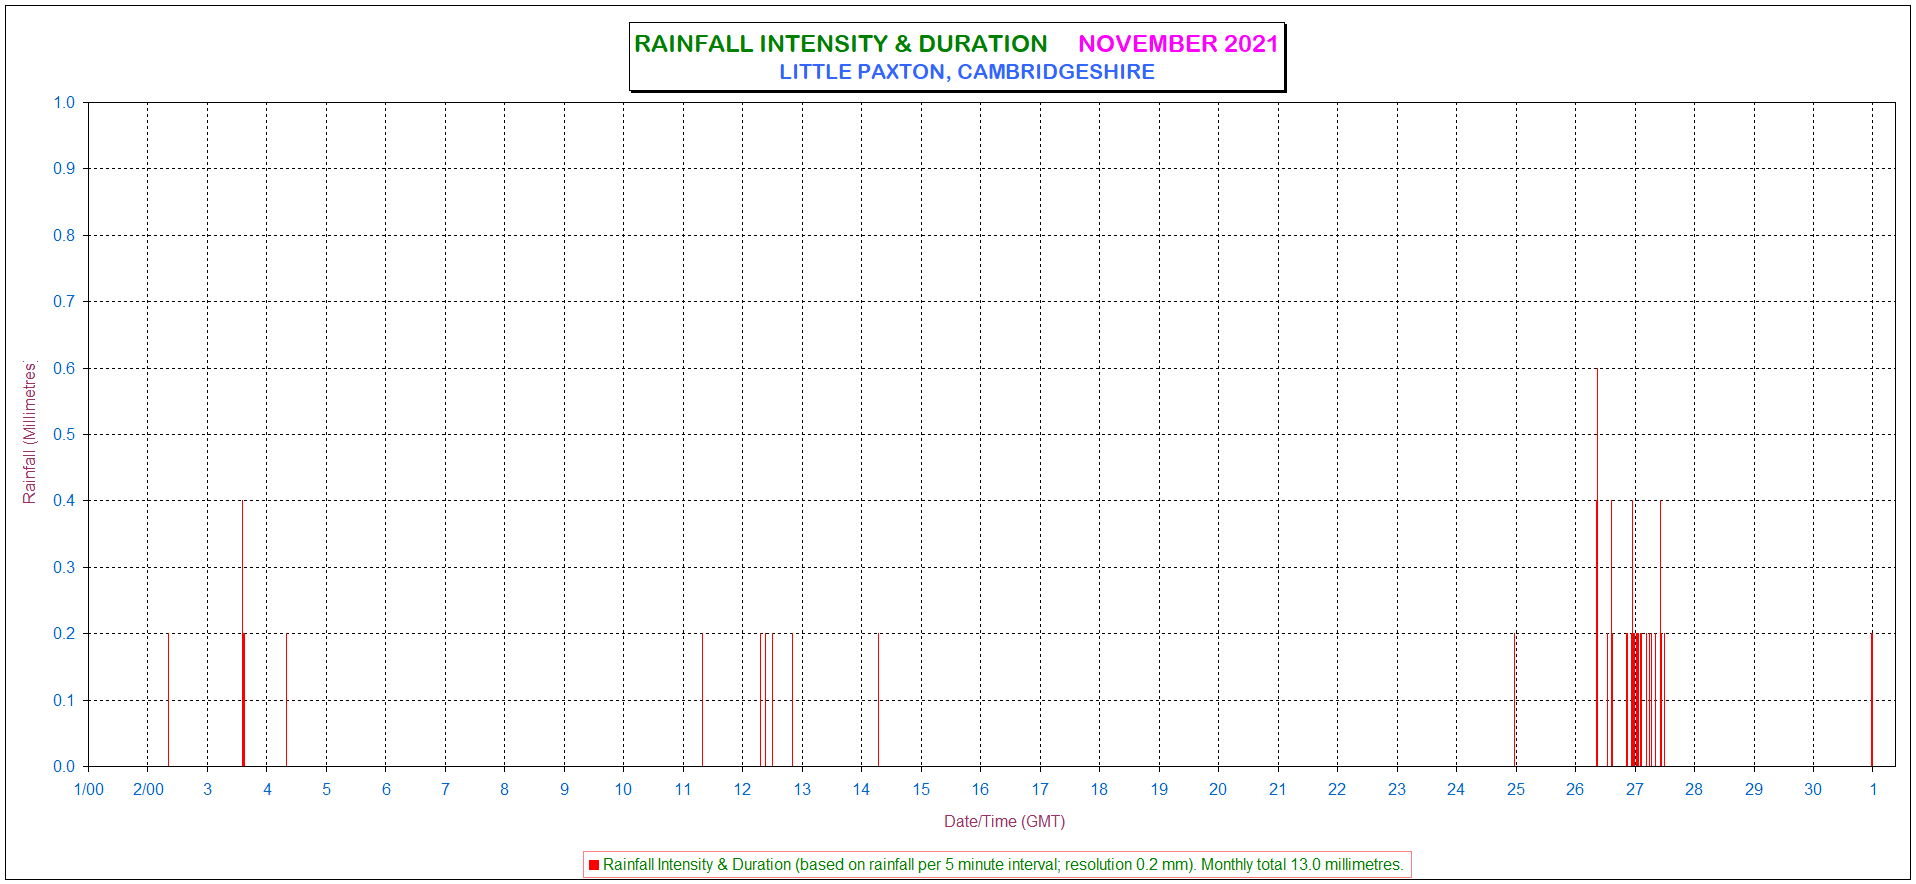Click the rainfall bar just after the 11th
This screenshot has height=884, width=1916.
click(702, 700)
